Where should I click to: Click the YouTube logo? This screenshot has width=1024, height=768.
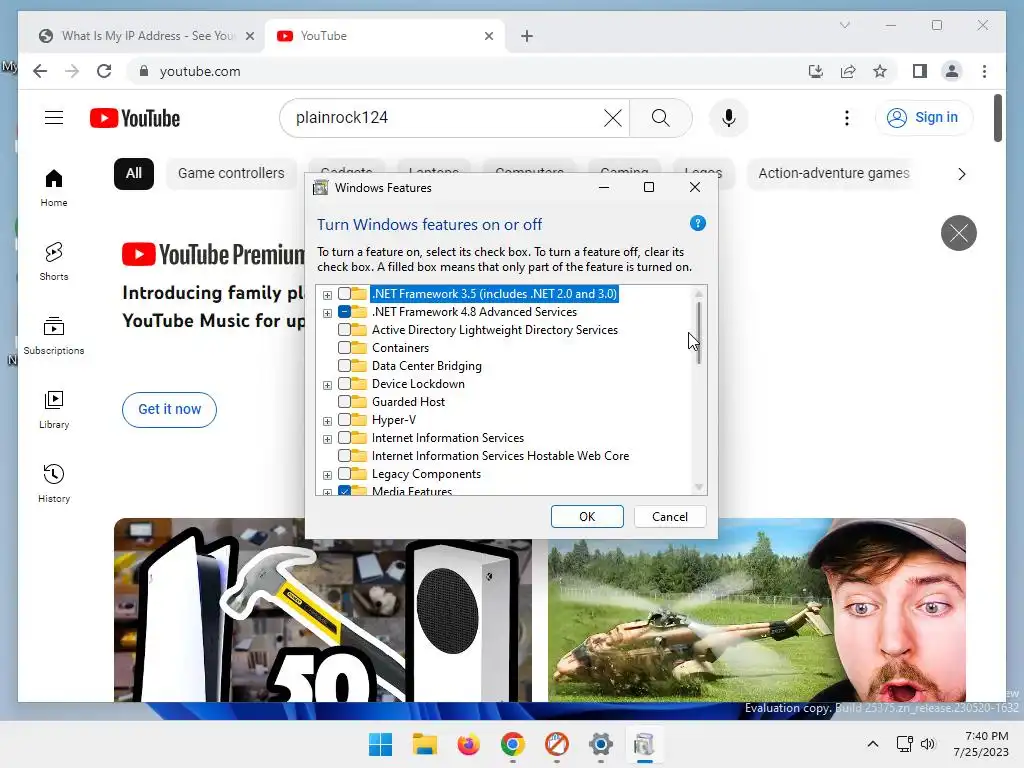135,118
